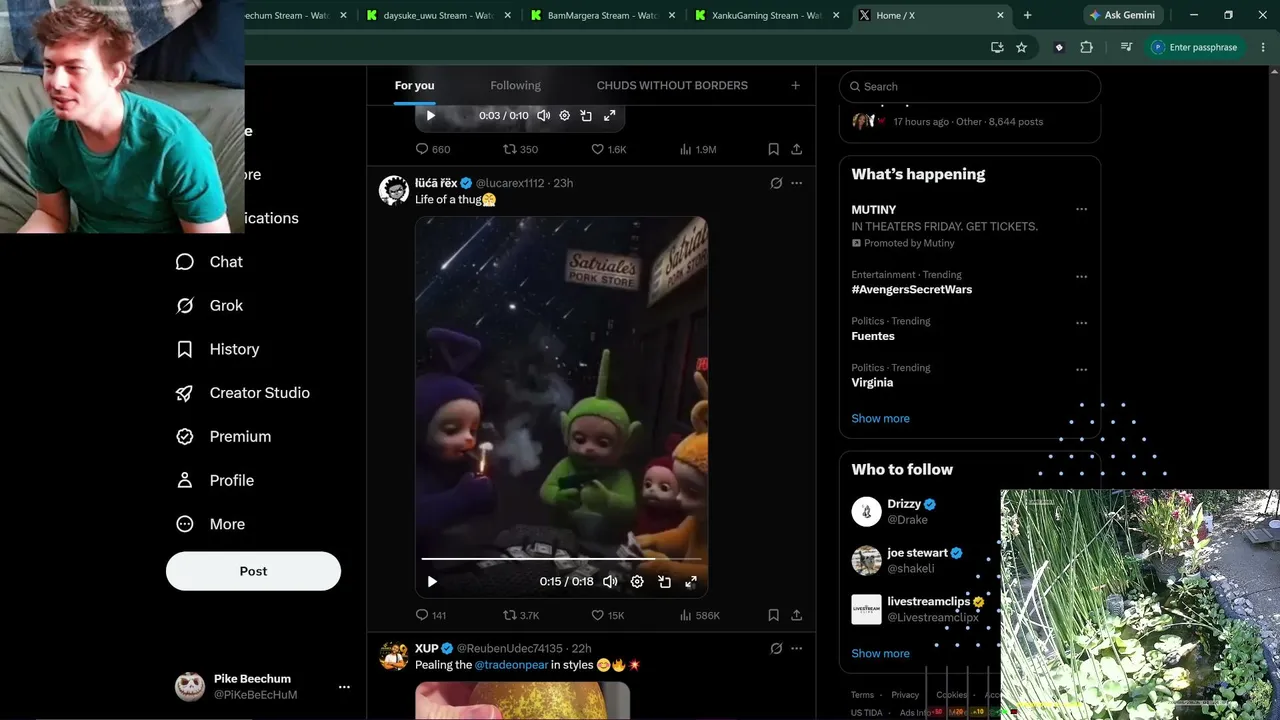
Task: Open picture-in-picture for the Teletubbies video
Action: tap(664, 581)
